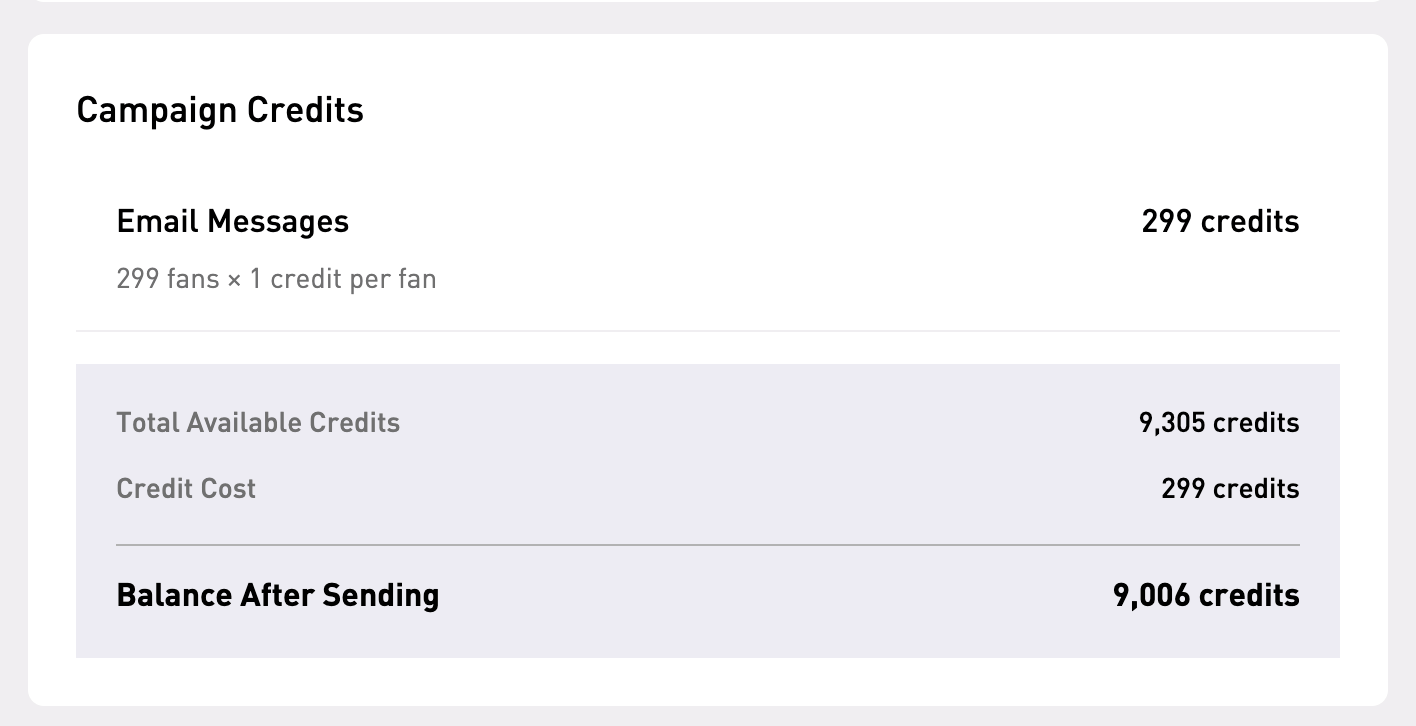Viewport: 1416px width, 726px height.
Task: Click the 9,305 credits value
Action: [x=1219, y=423]
